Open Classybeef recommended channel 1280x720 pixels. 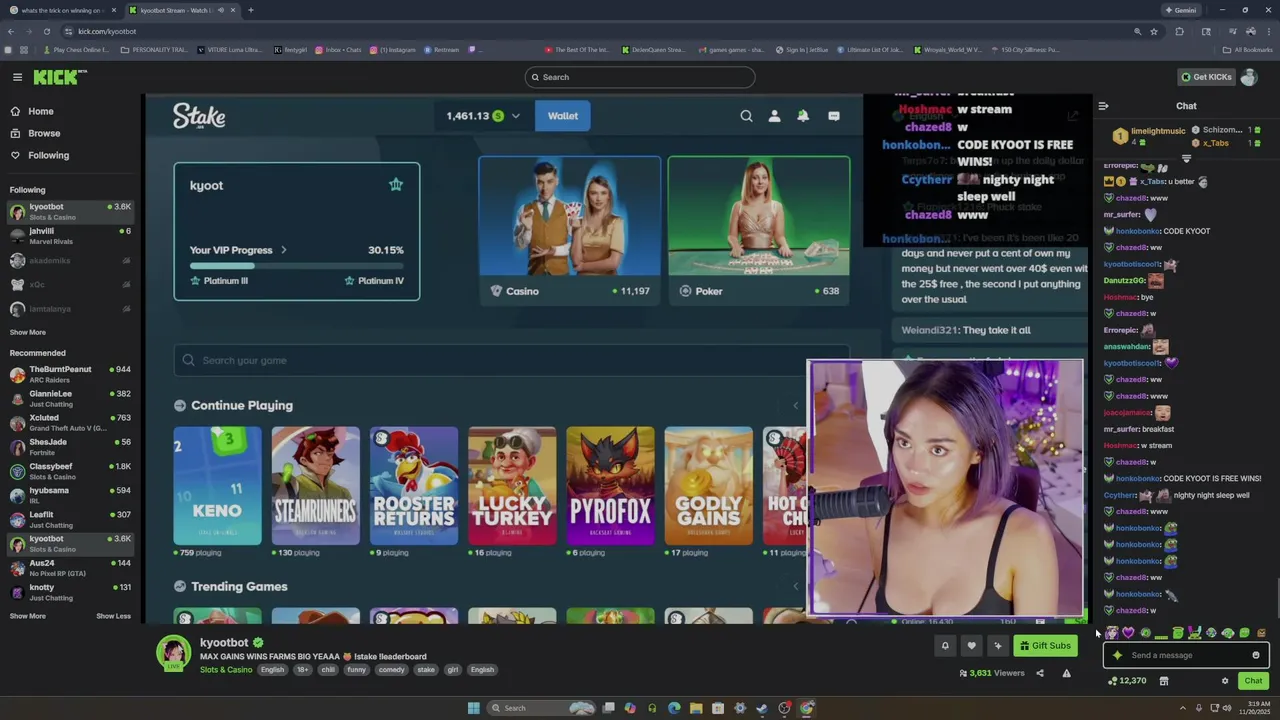[70, 471]
